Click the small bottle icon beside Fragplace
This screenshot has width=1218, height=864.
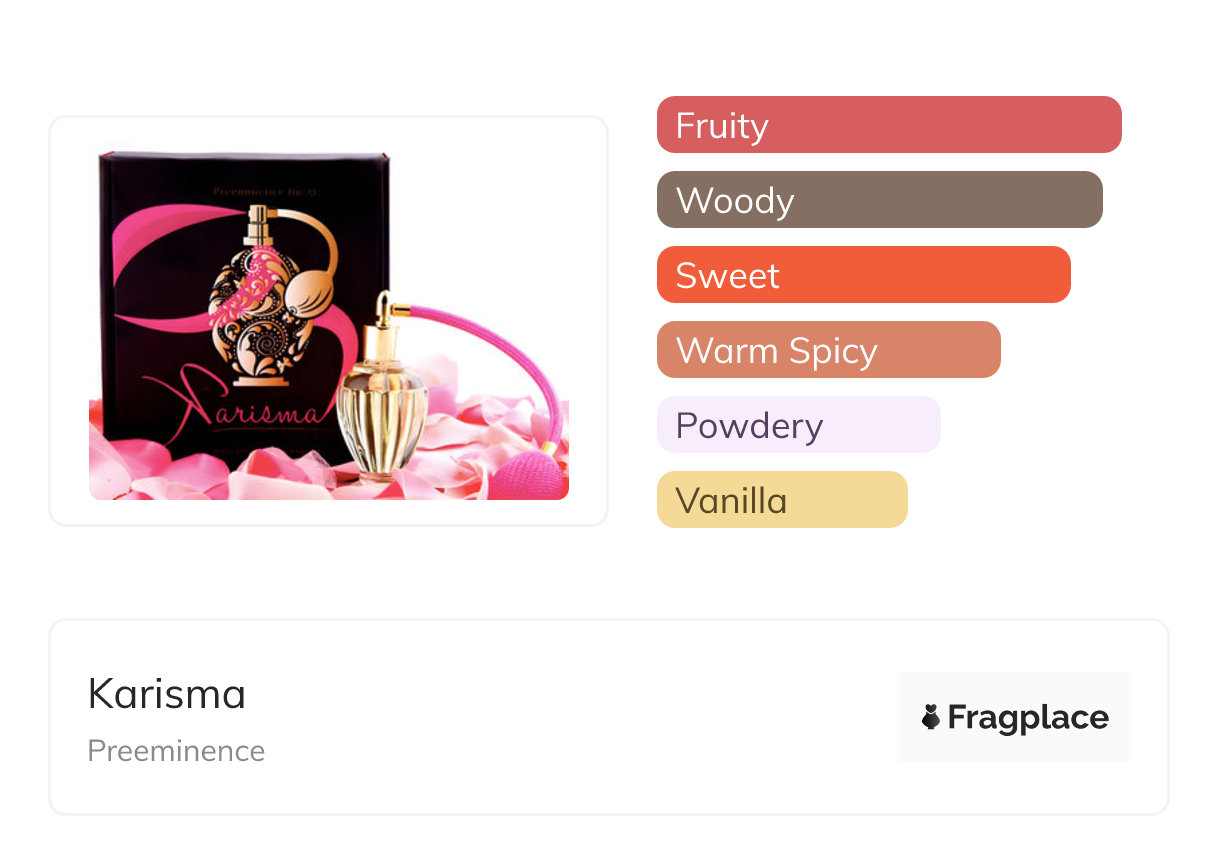coord(931,717)
